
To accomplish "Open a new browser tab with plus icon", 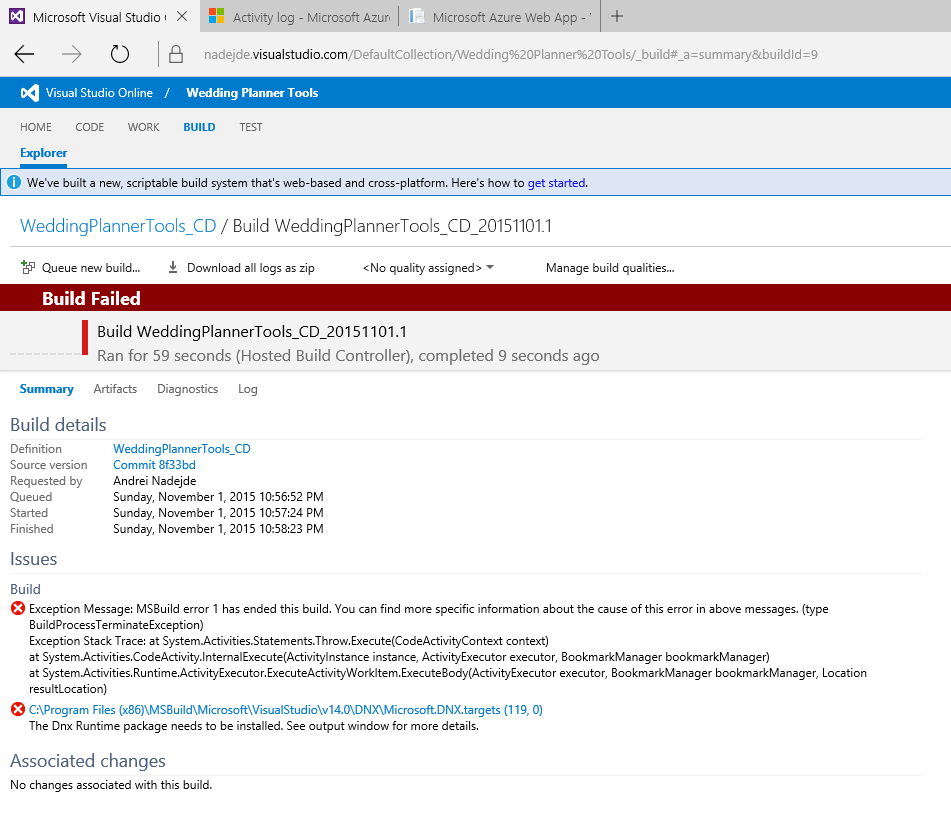I will click(x=617, y=16).
